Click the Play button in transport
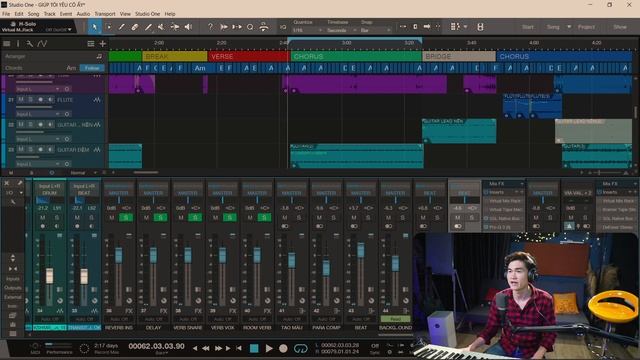 point(269,348)
